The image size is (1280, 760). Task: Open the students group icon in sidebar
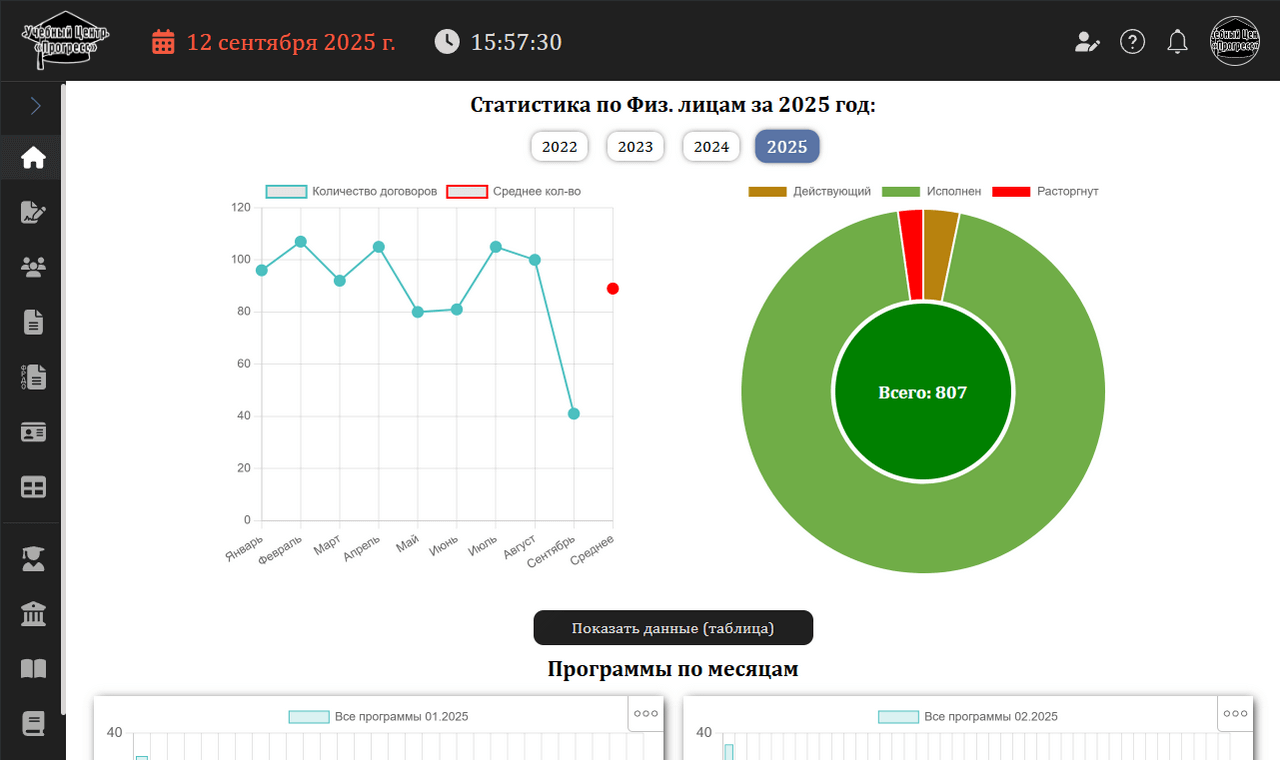click(31, 267)
